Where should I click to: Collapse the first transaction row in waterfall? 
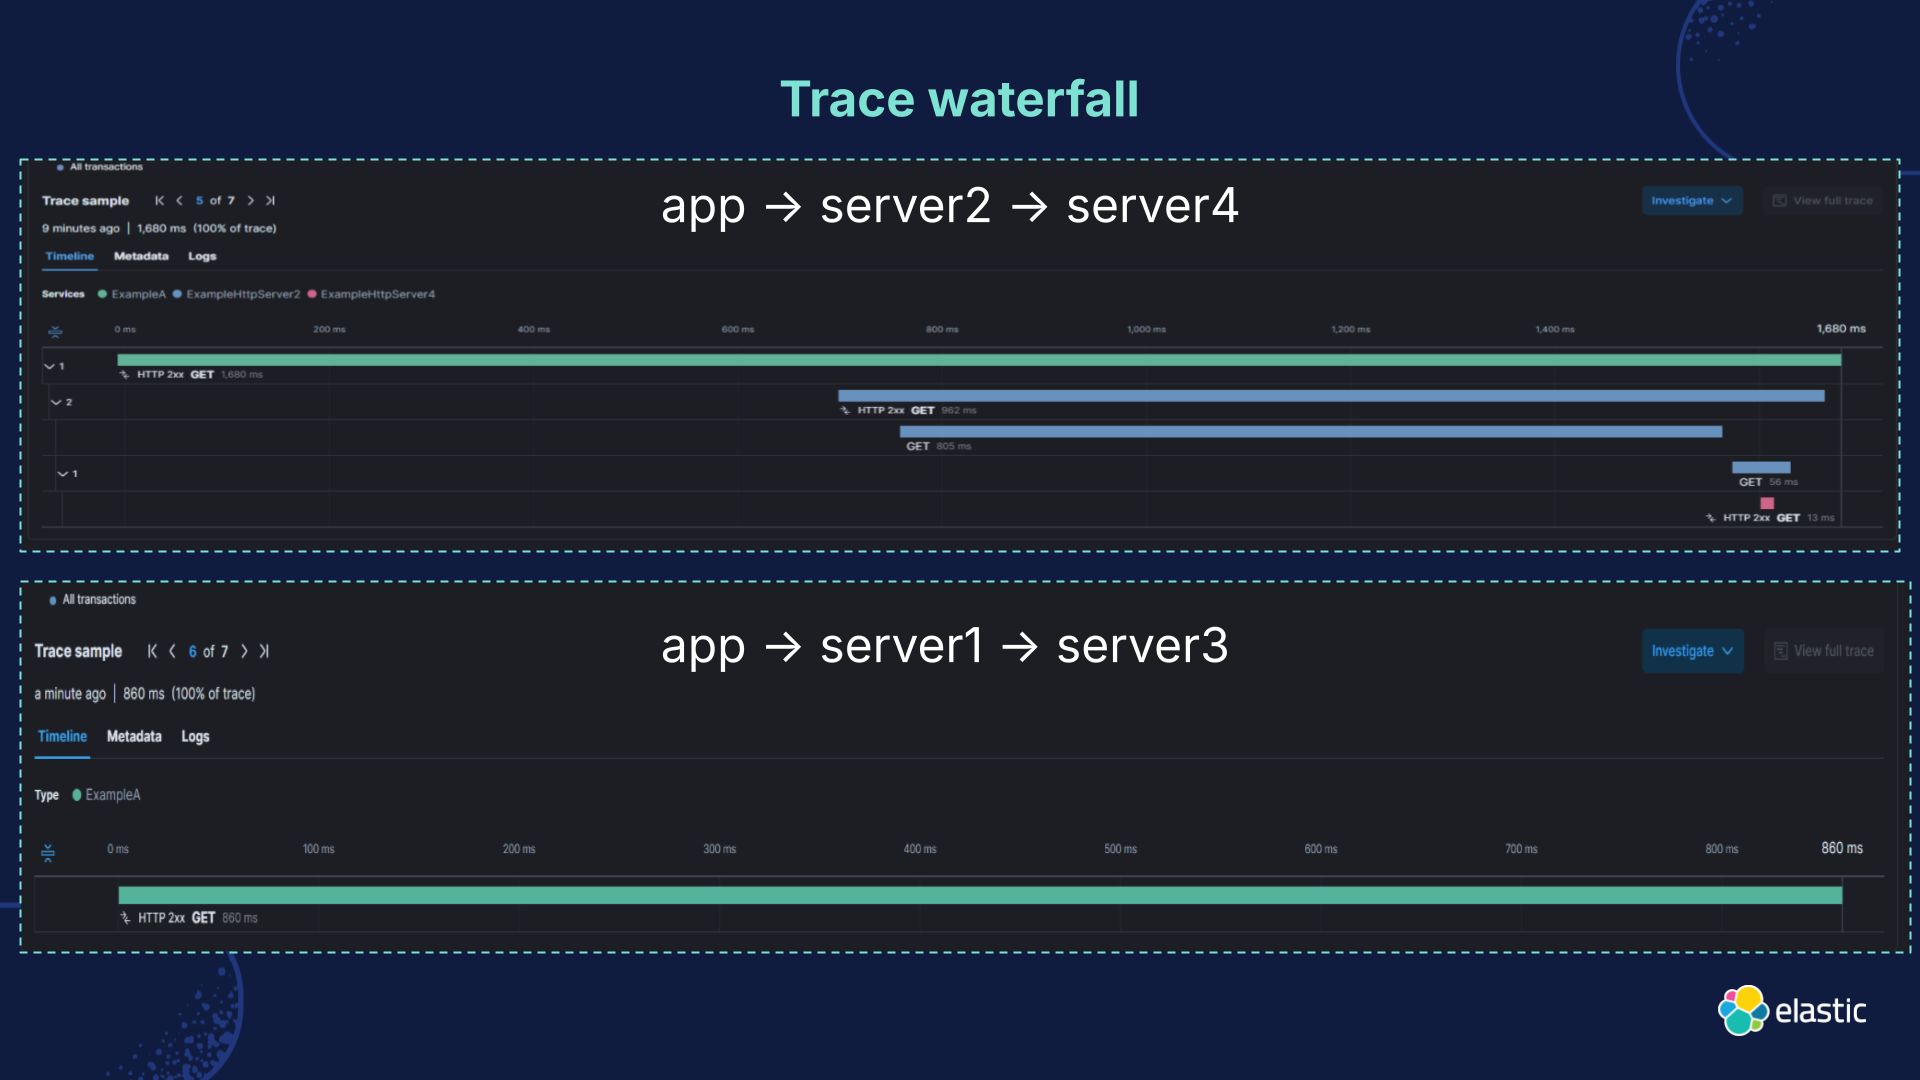(x=50, y=367)
